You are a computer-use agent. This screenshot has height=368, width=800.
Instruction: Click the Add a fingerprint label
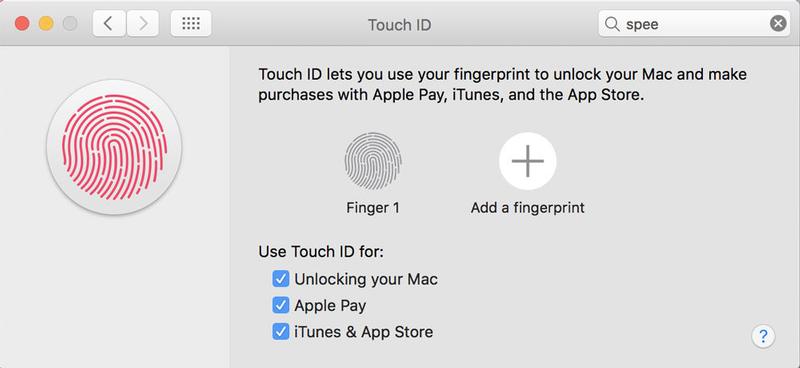point(528,208)
